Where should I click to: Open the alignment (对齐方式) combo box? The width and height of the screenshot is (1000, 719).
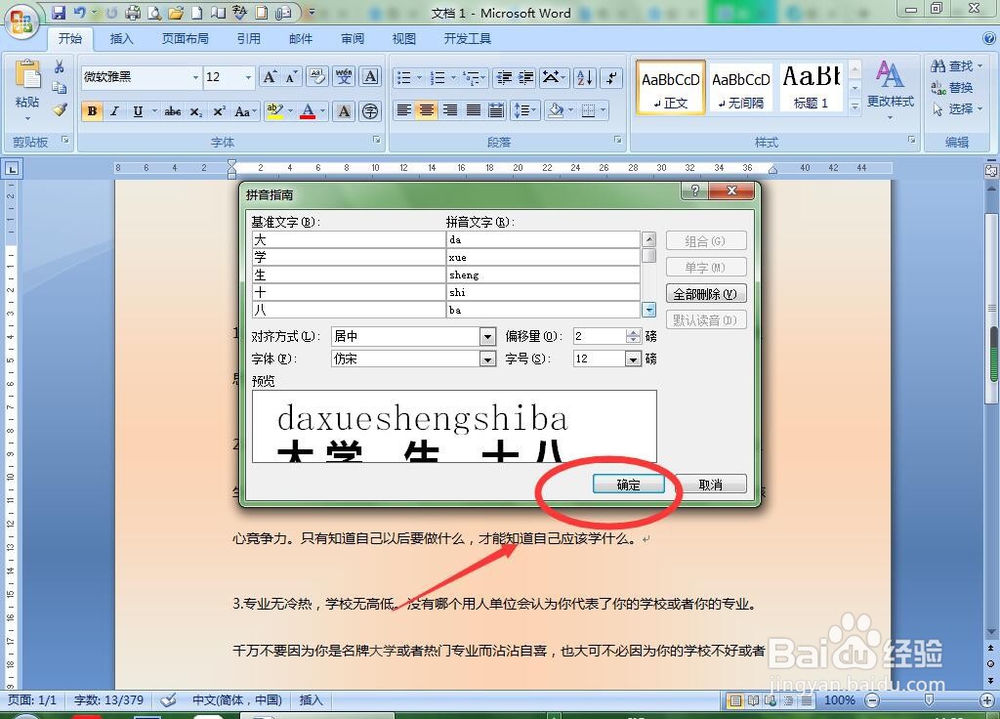click(x=413, y=336)
